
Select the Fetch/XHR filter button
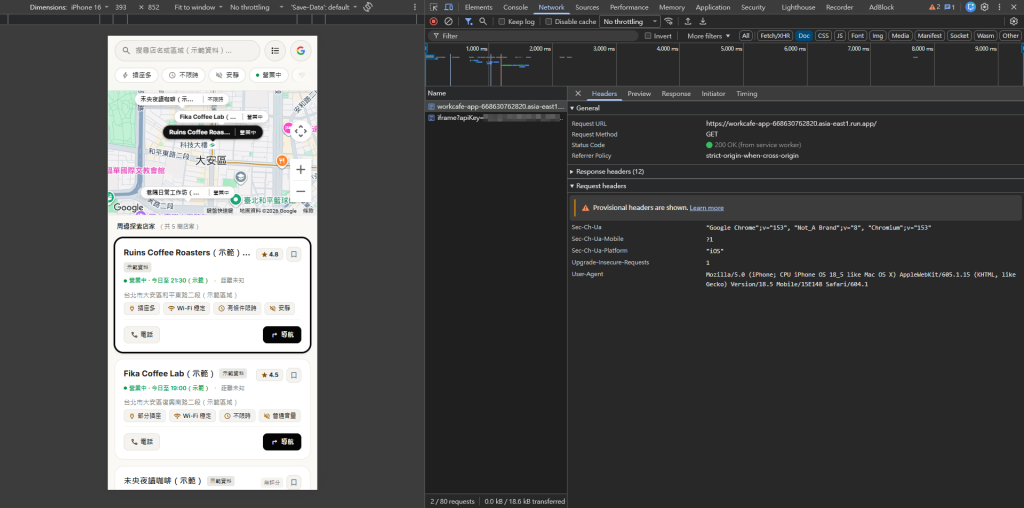click(773, 36)
